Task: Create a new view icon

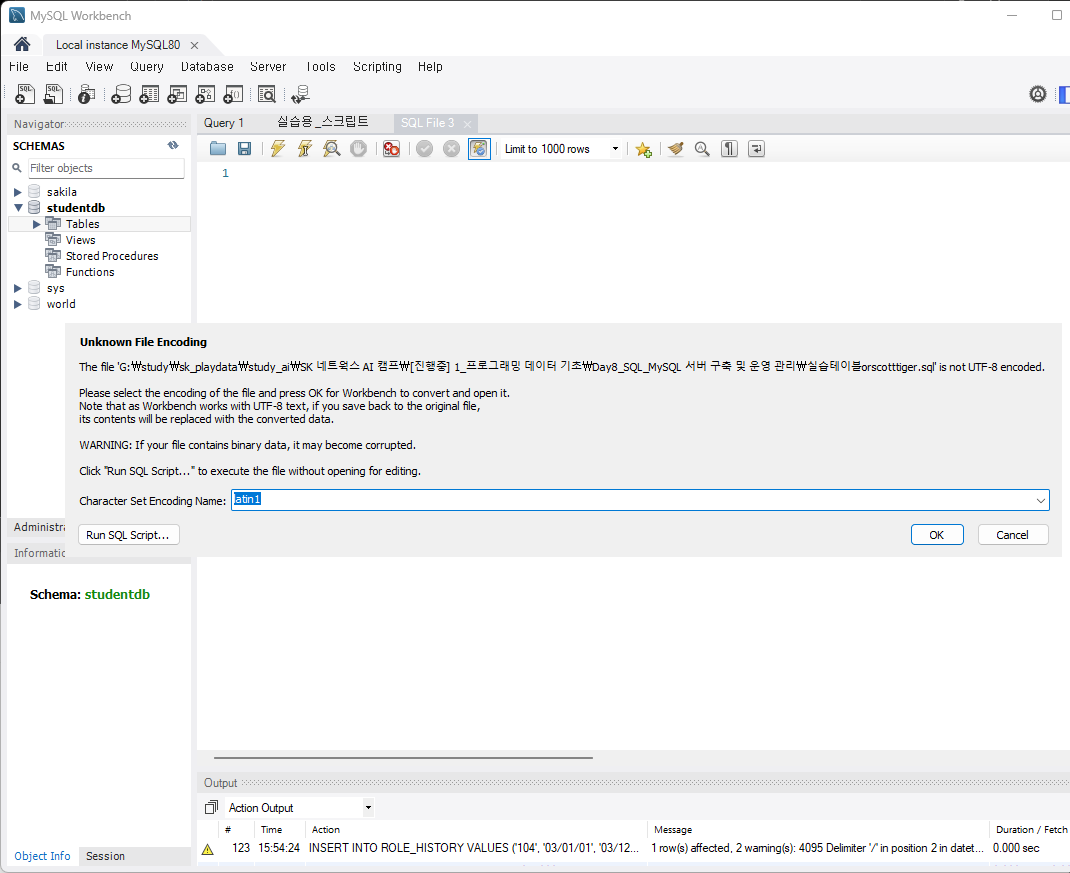Action: point(177,94)
